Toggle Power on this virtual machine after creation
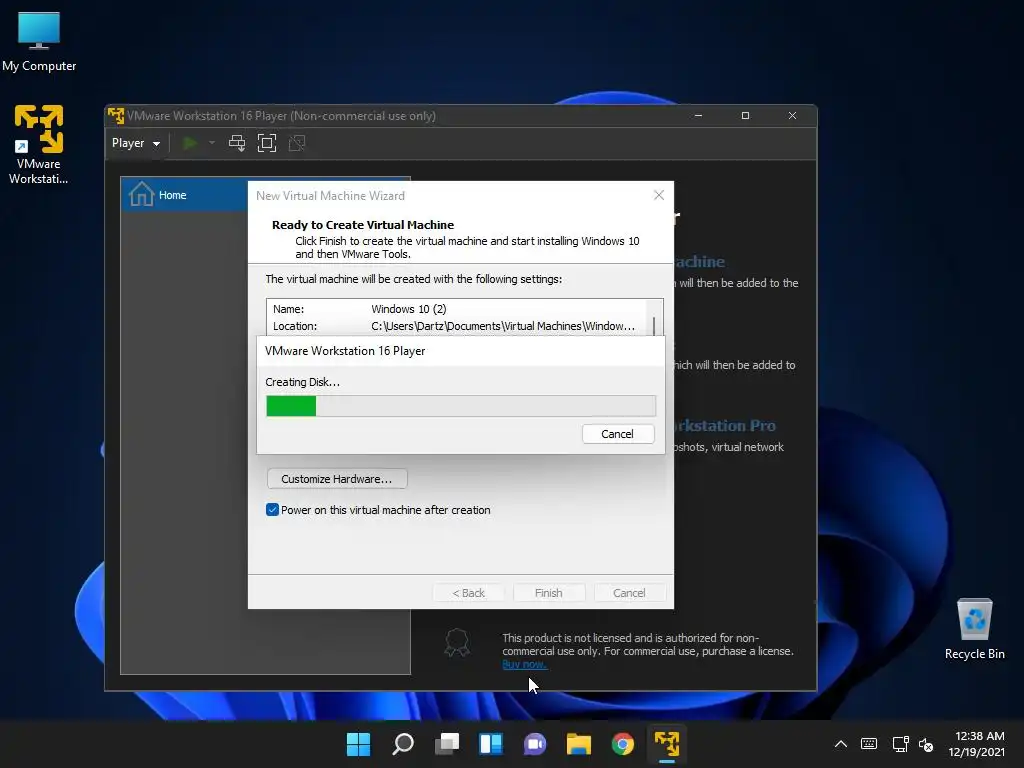This screenshot has width=1024, height=768. click(x=272, y=510)
